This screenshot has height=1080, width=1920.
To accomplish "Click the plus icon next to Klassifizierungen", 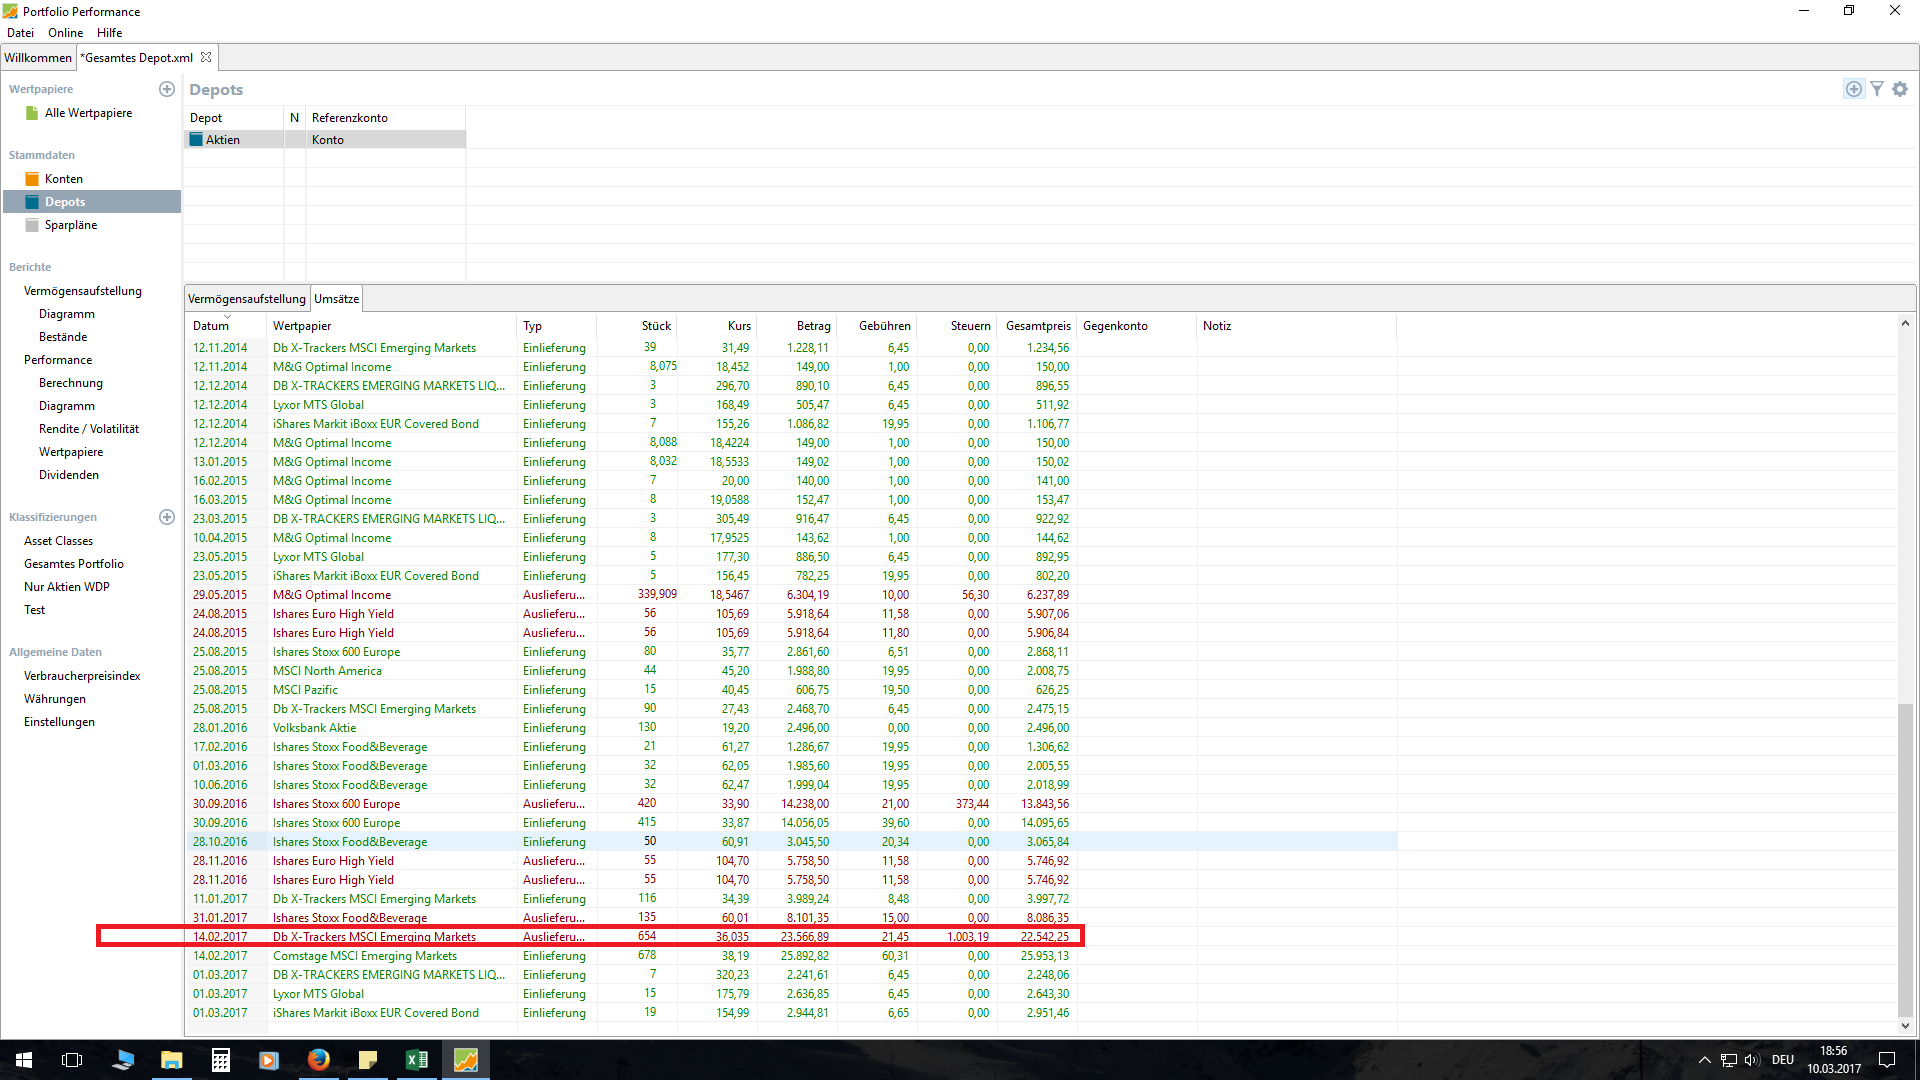I will (167, 517).
